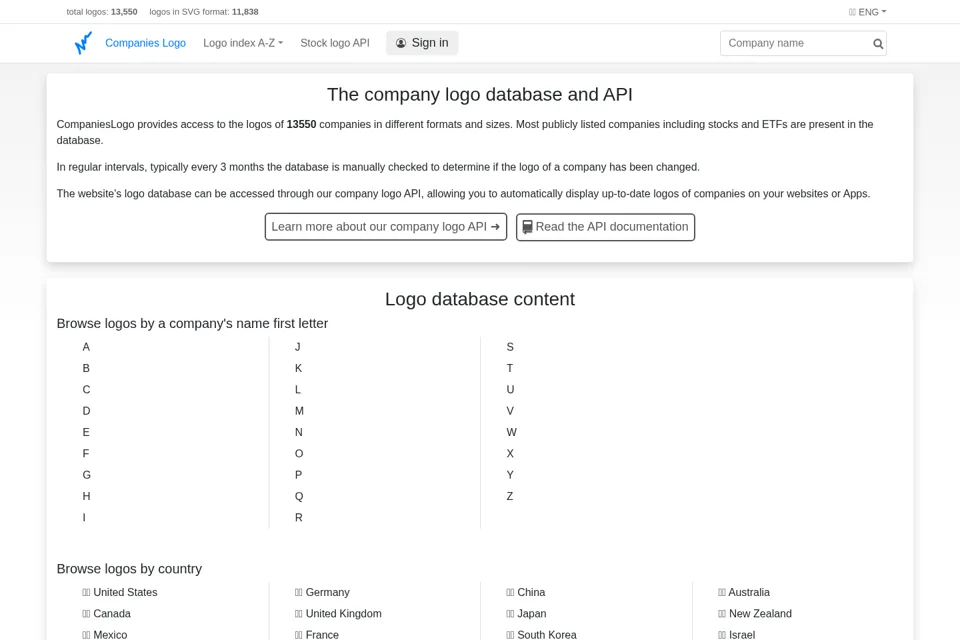This screenshot has width=960, height=640.
Task: Open South Korea country logos
Action: [x=541, y=634]
